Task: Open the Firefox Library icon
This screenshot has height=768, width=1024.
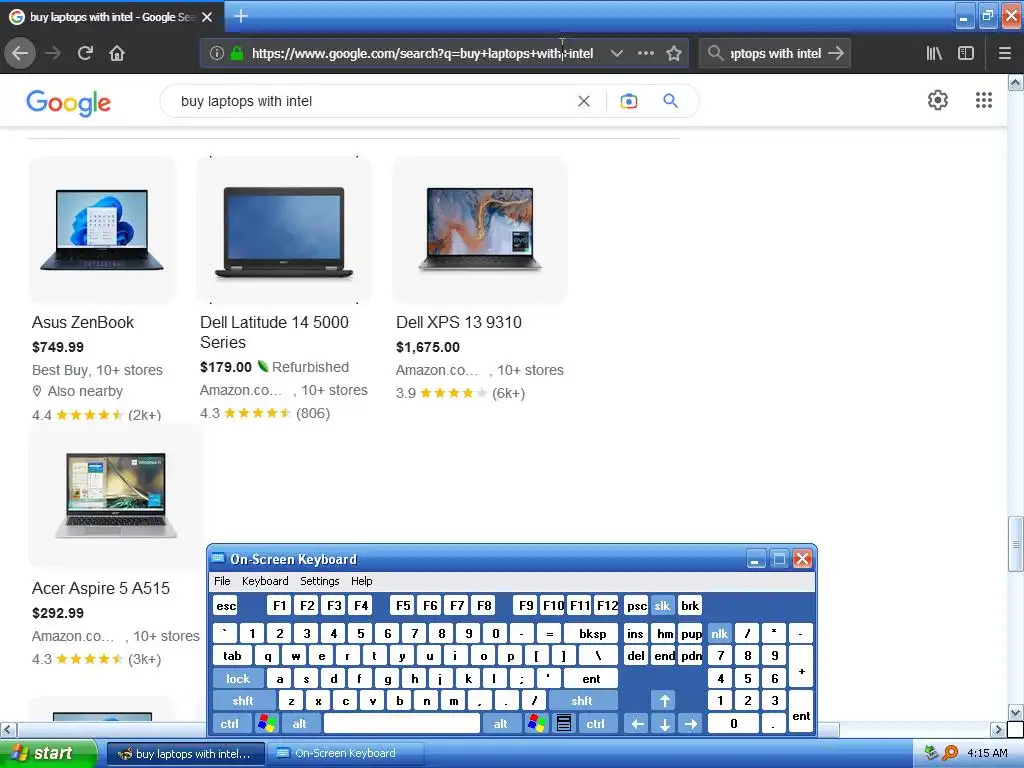Action: pos(934,53)
